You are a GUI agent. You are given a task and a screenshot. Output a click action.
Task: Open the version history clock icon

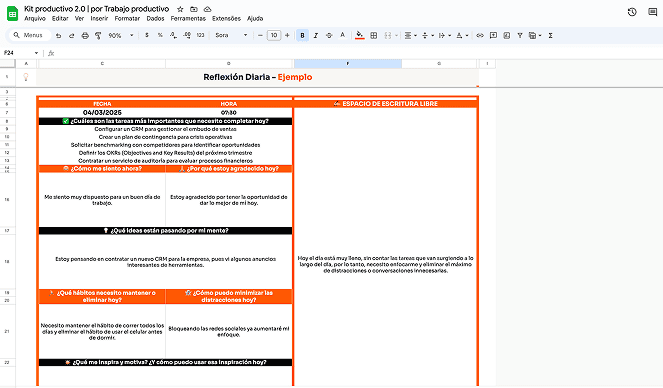(x=632, y=12)
